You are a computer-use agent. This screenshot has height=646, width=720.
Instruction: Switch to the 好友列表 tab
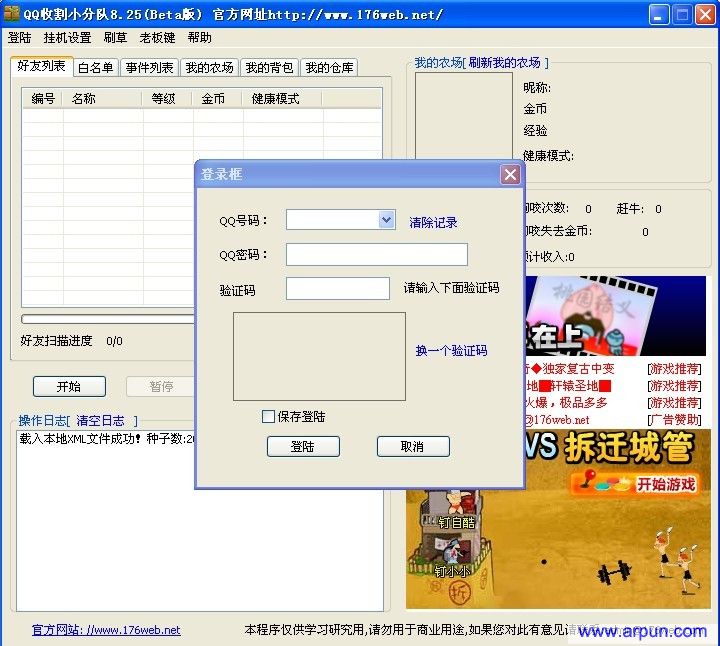tap(41, 66)
